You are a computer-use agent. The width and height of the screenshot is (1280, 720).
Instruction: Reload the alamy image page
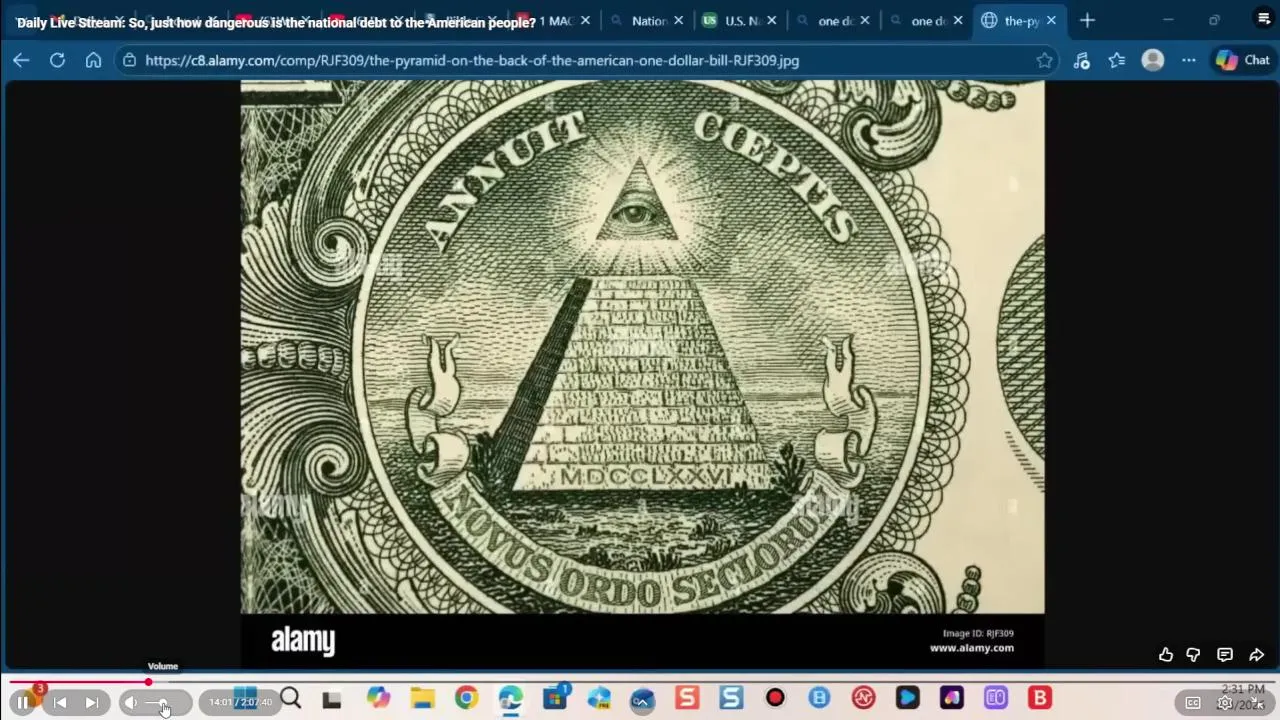(x=57, y=60)
